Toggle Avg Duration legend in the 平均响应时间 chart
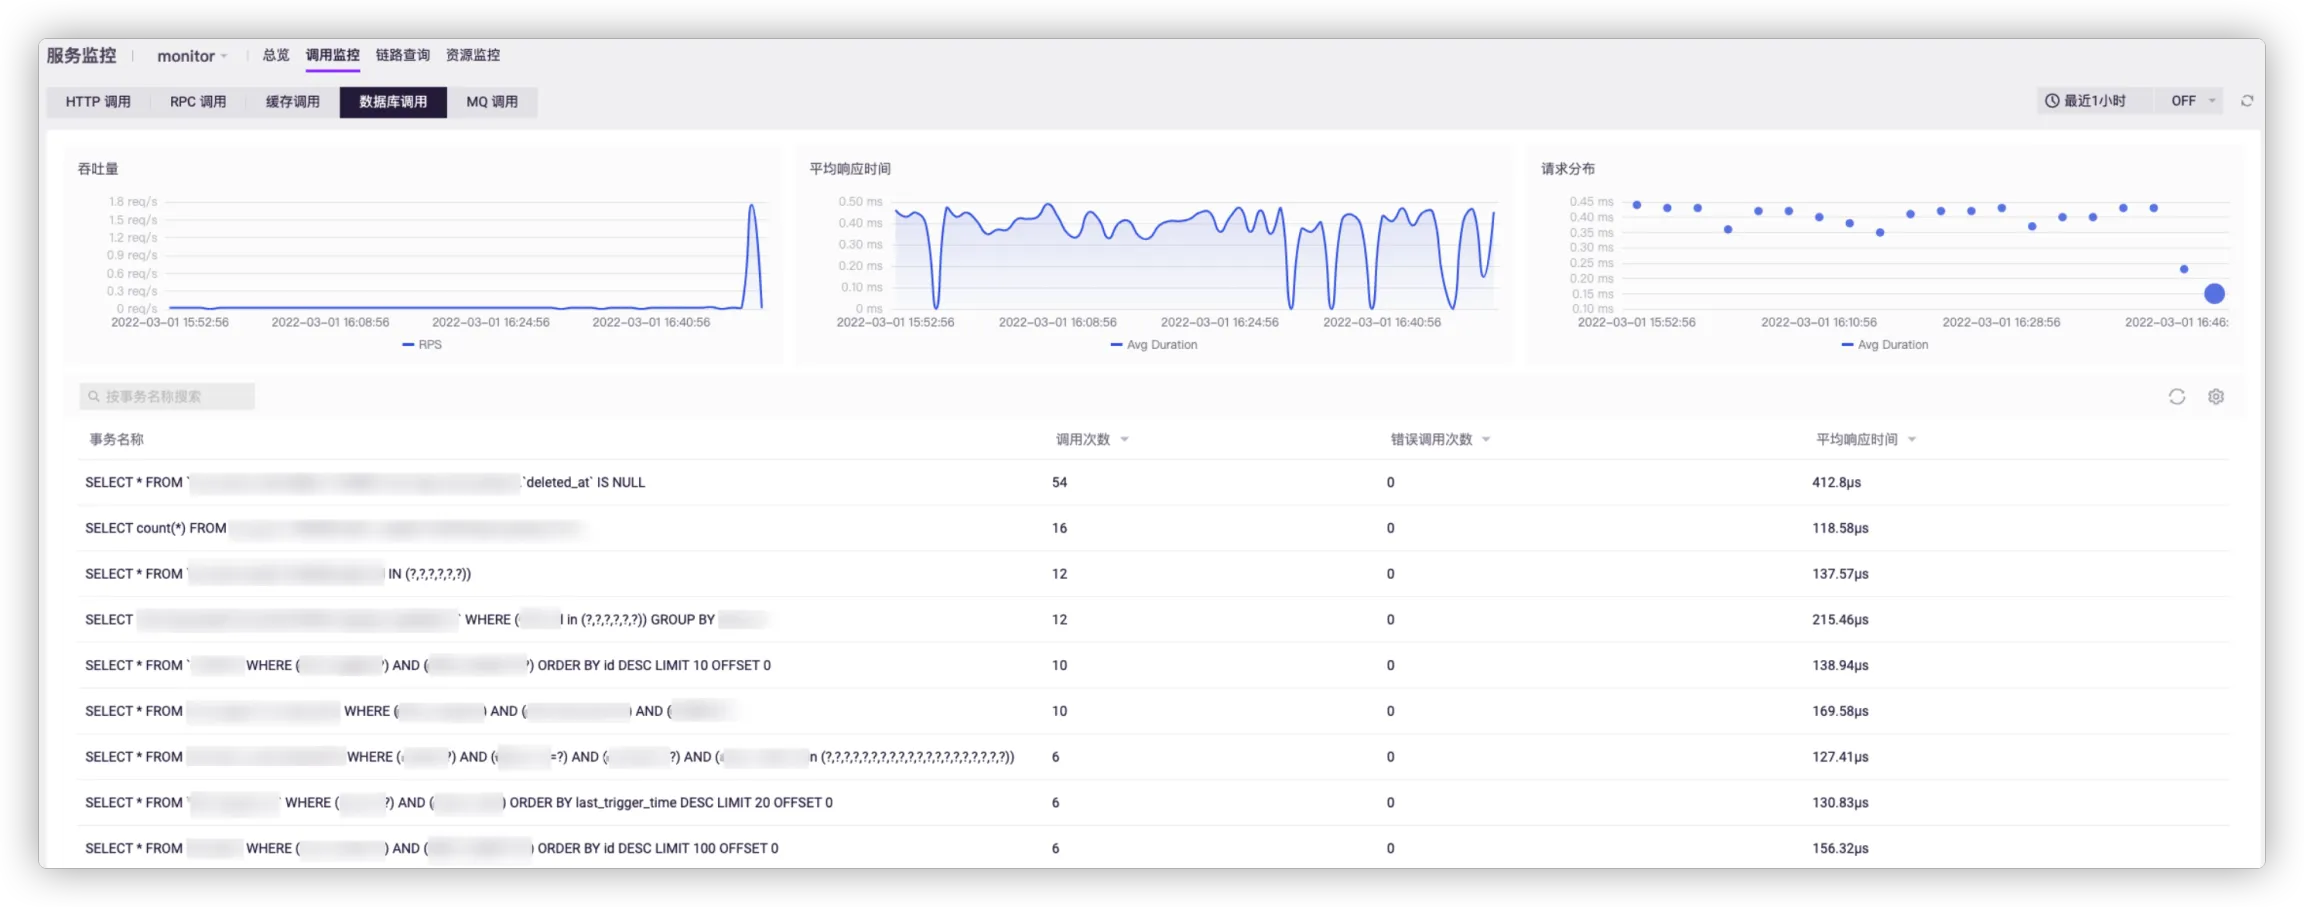The image size is (2304, 907). point(1153,345)
